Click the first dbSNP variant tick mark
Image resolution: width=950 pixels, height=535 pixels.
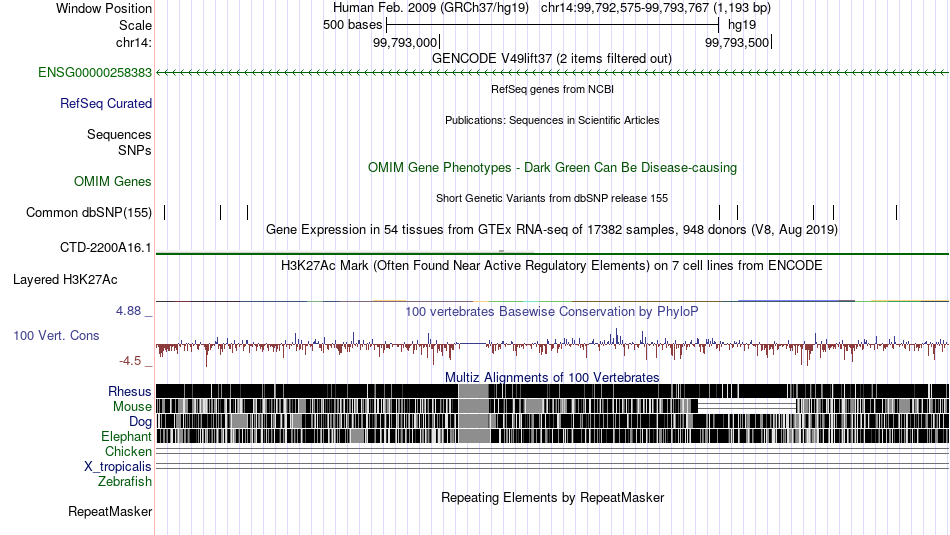[x=164, y=212]
